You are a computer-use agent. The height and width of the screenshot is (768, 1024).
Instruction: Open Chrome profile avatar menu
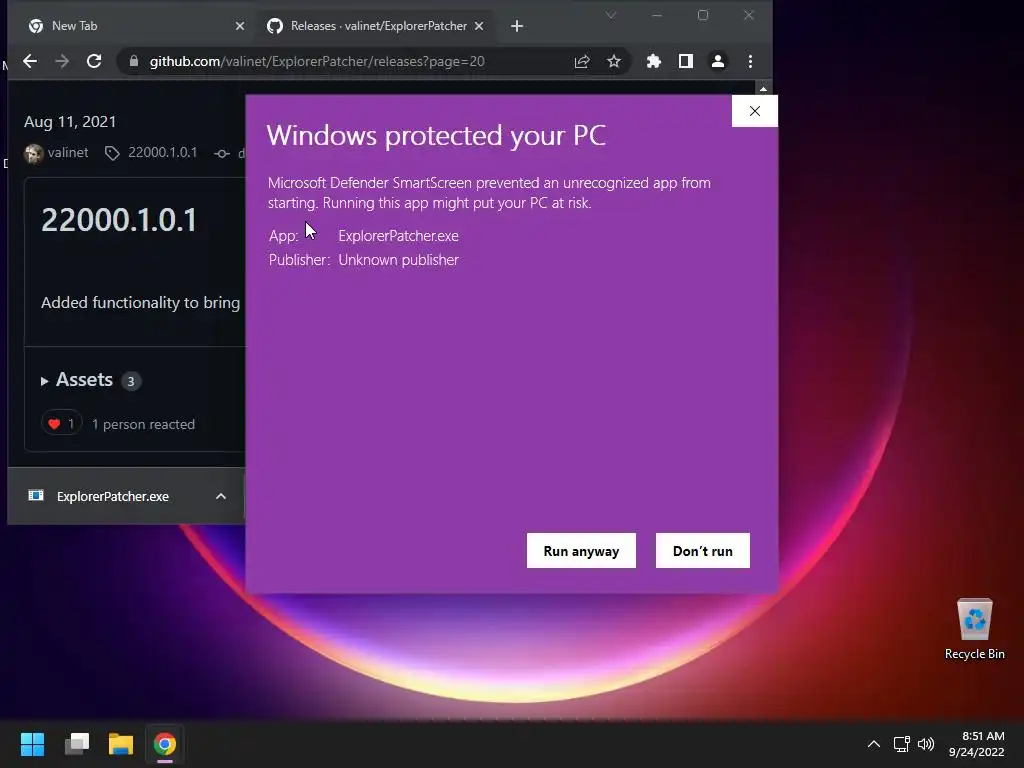click(x=718, y=61)
